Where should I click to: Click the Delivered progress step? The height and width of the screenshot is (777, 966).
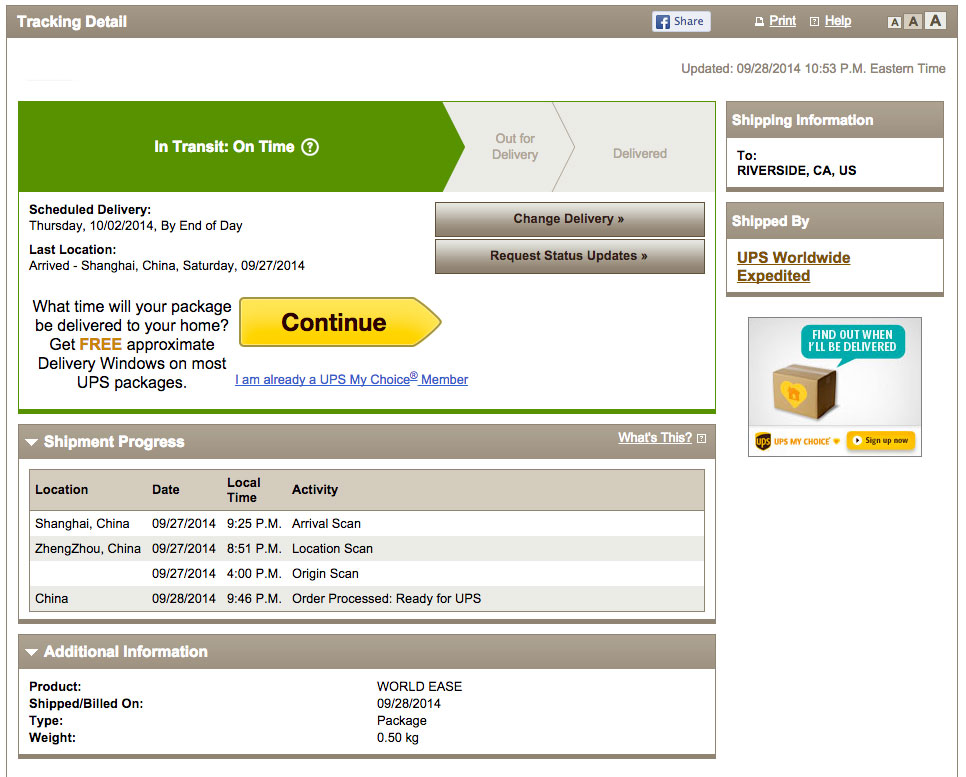[x=639, y=153]
